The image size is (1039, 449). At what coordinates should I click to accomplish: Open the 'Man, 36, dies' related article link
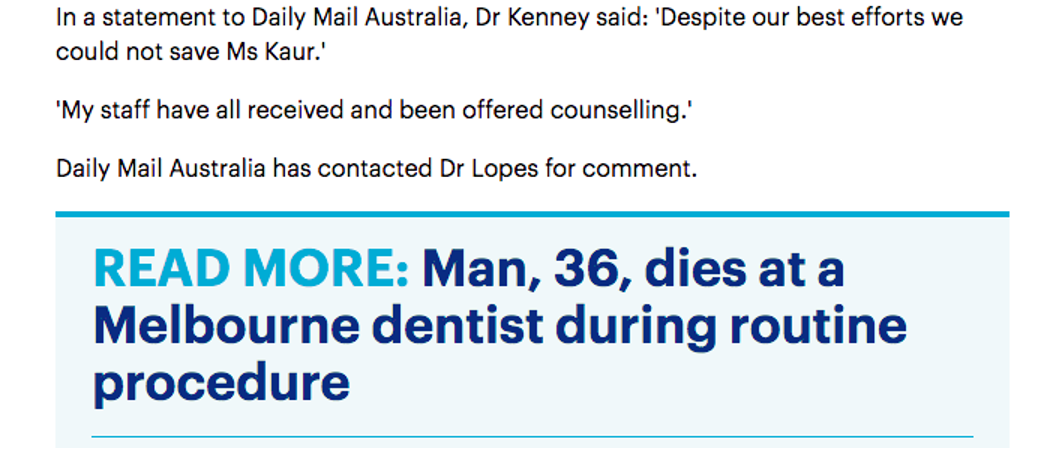coord(500,327)
